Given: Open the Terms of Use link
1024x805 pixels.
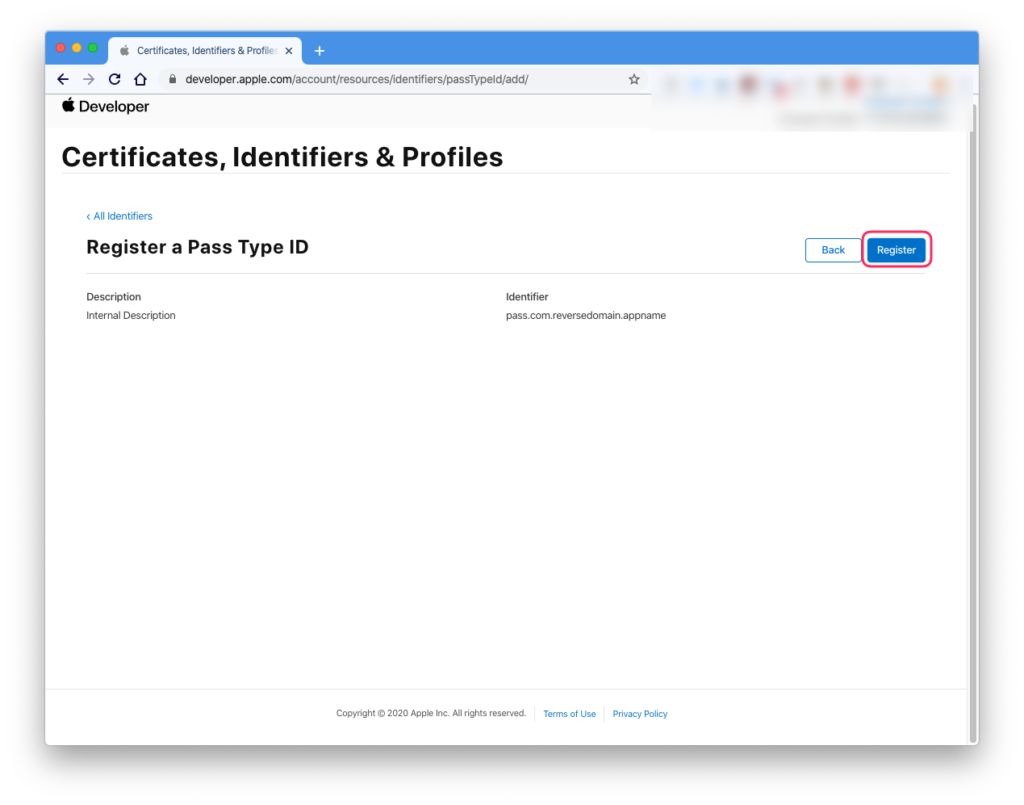Looking at the screenshot, I should coord(569,714).
